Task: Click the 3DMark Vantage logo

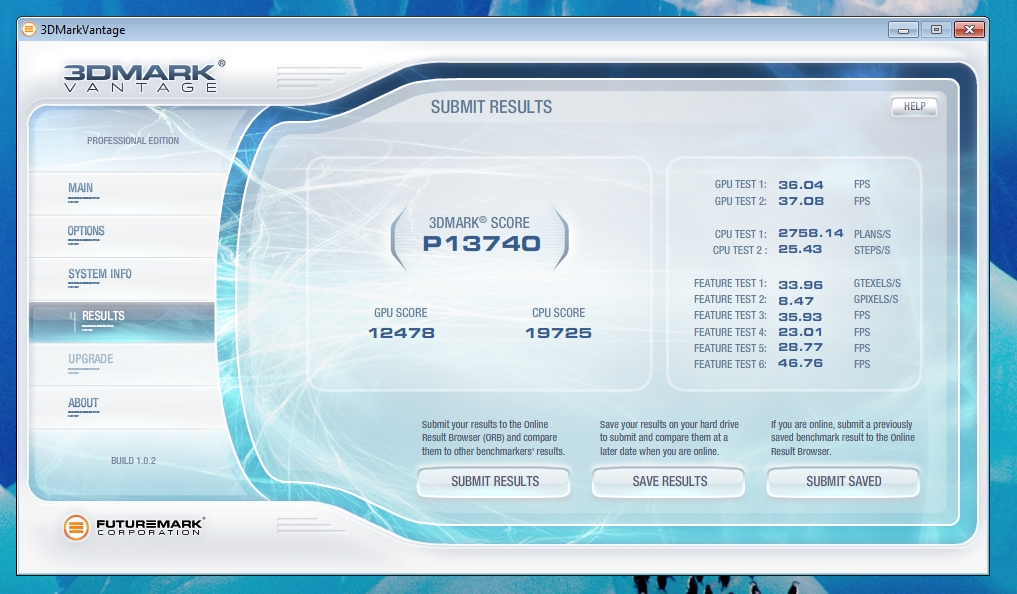Action: [x=143, y=77]
